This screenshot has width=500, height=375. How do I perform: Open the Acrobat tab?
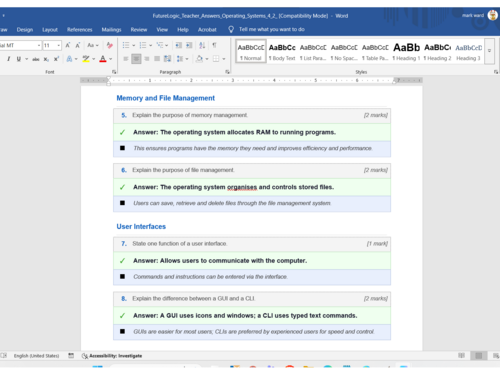[207, 29]
